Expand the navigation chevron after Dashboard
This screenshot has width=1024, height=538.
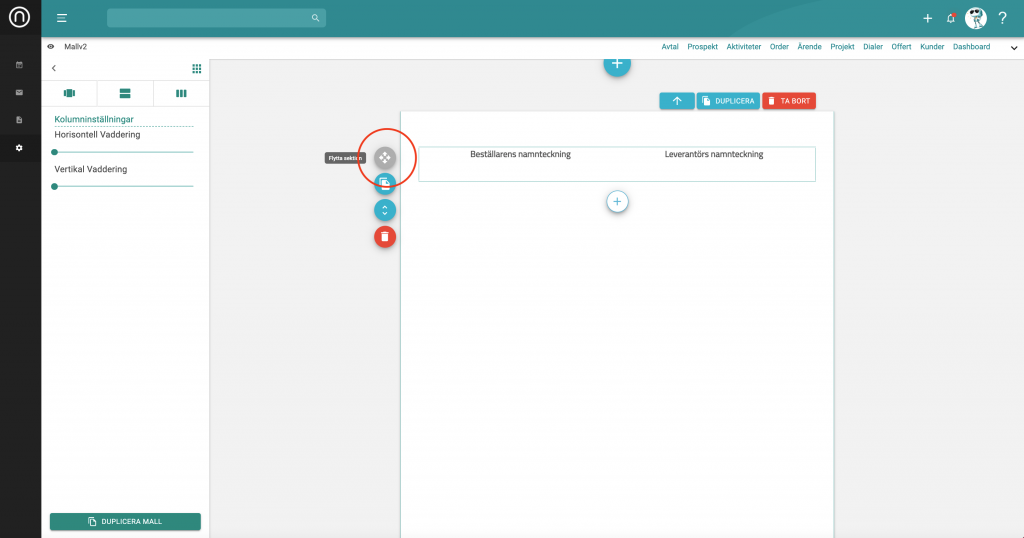tap(1013, 48)
